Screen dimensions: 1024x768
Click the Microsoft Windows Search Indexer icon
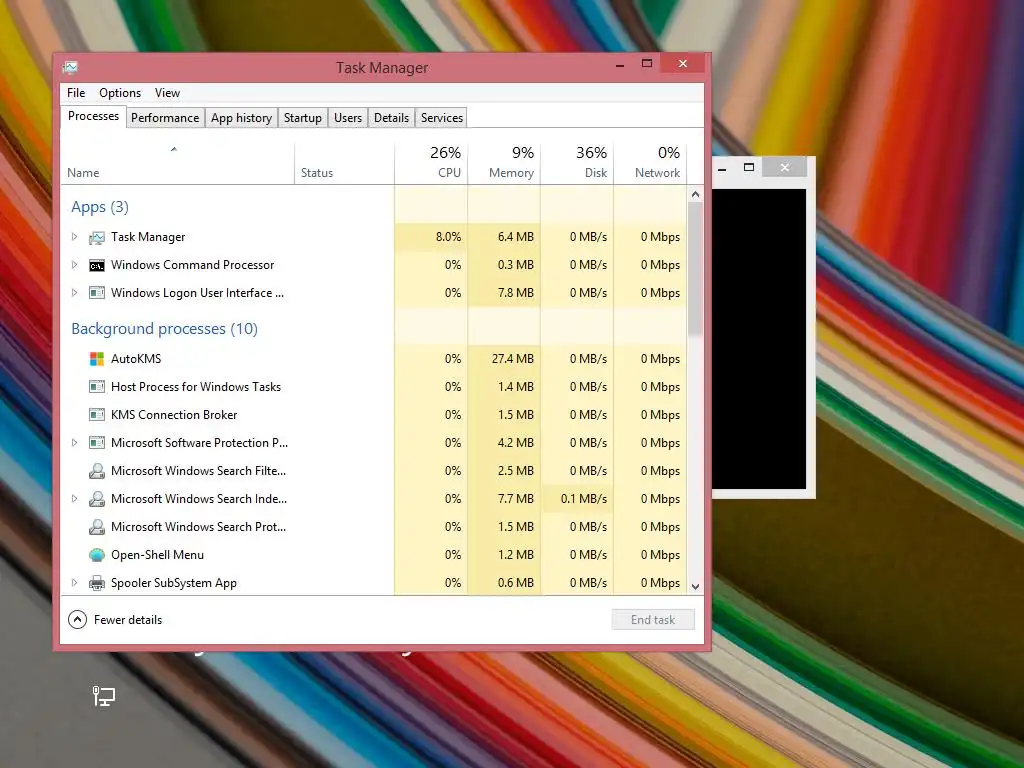[x=97, y=499]
